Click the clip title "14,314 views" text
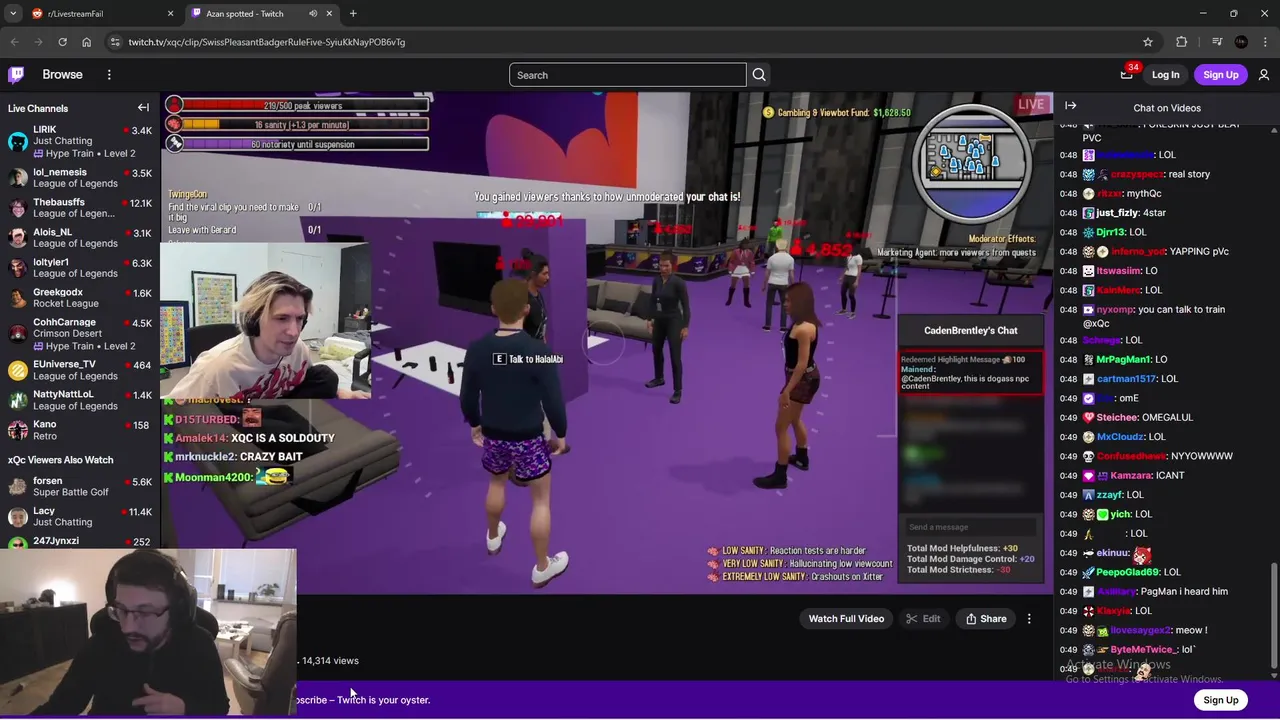This screenshot has width=1280, height=720. point(330,661)
